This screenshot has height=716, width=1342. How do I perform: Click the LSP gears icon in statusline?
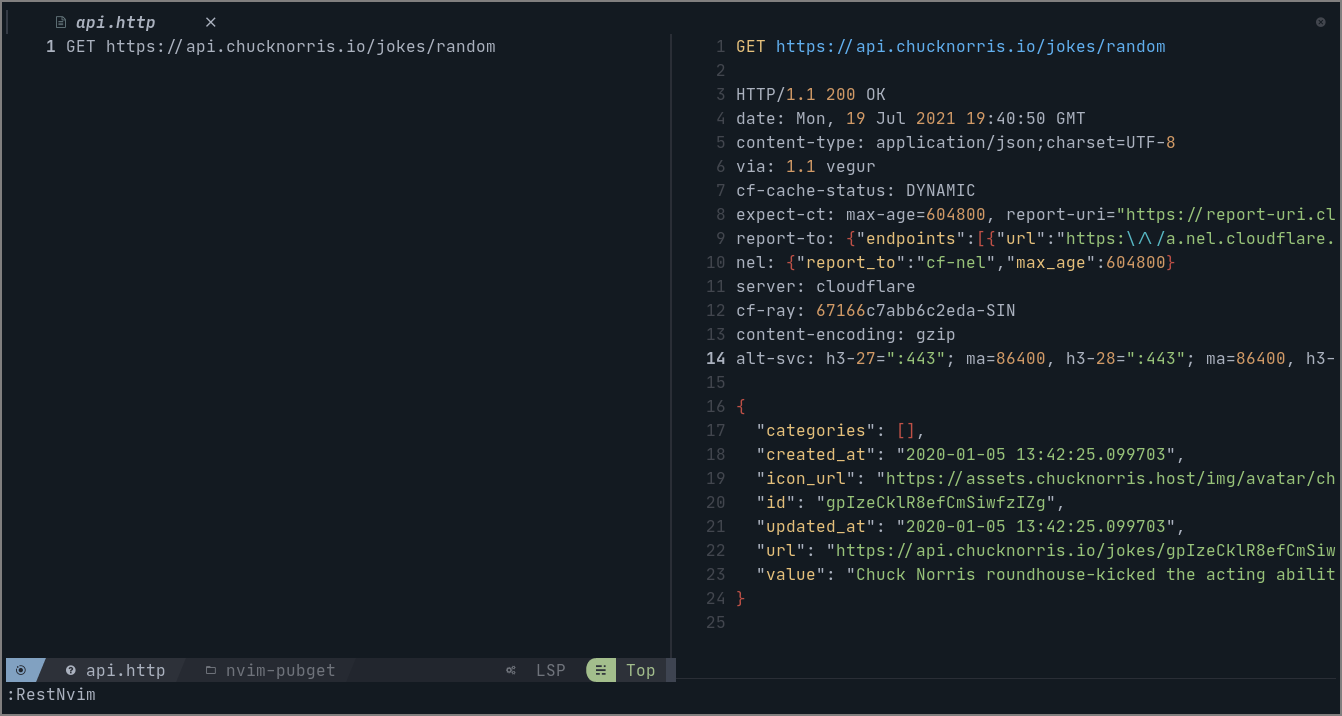point(511,670)
